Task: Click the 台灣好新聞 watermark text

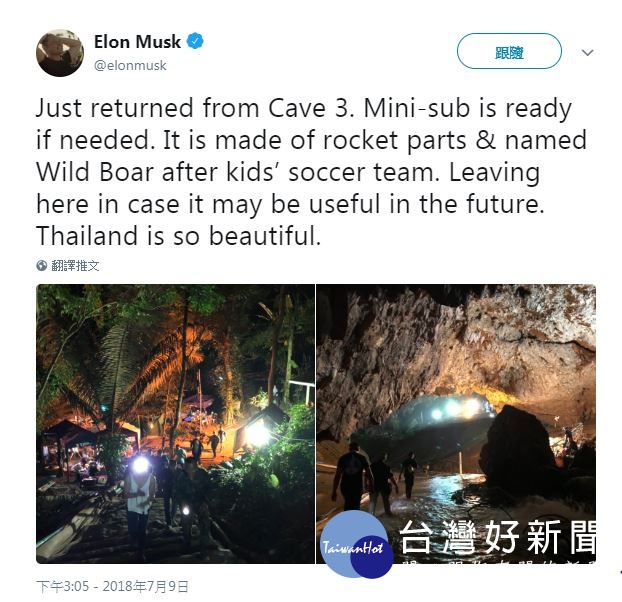Action: point(497,537)
